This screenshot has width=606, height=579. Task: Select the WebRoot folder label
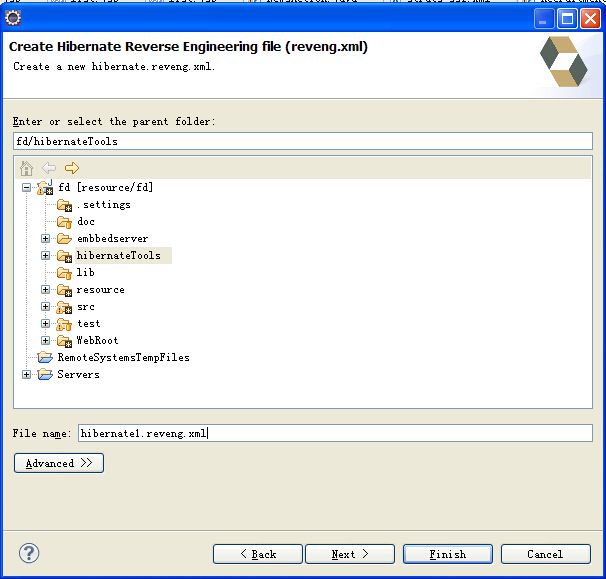tap(97, 341)
